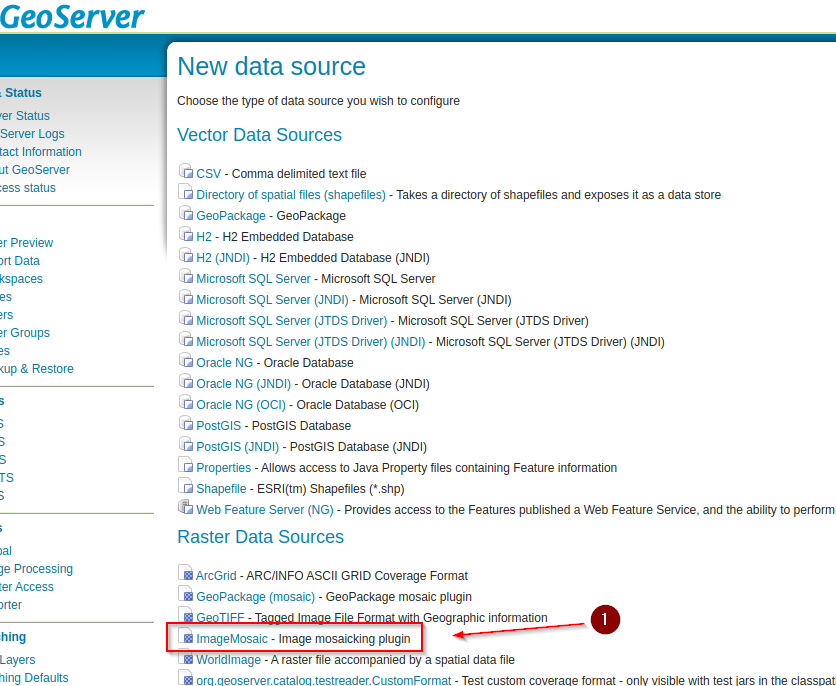Viewport: 836px width, 686px height.
Task: Click the ArcGrid raster icon
Action: click(x=186, y=573)
